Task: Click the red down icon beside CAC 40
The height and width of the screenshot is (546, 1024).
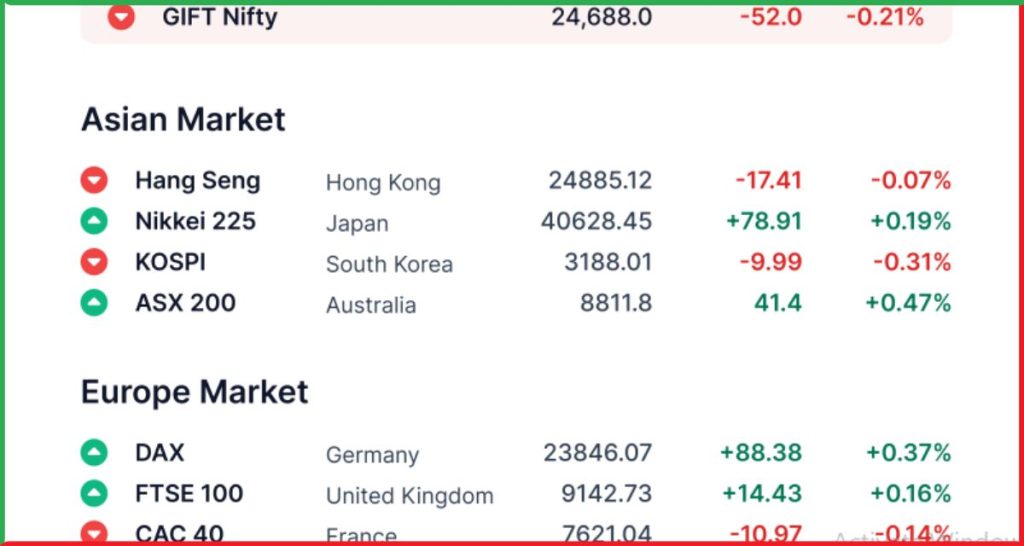Action: tap(94, 532)
